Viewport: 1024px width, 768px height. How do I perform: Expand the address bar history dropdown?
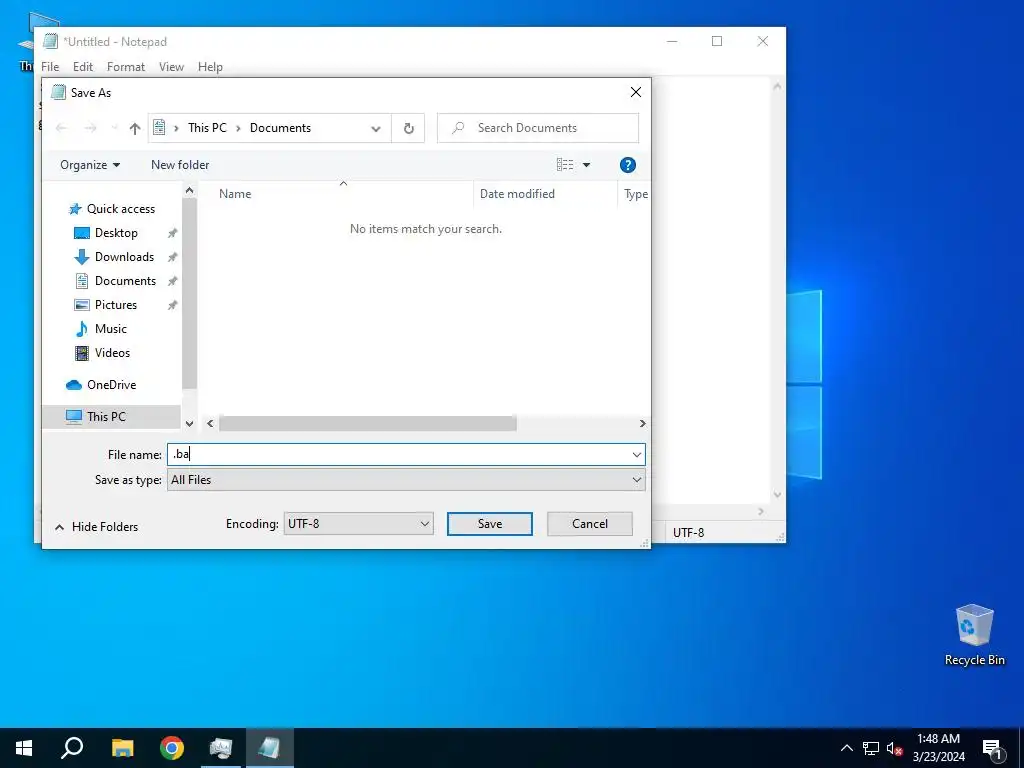376,129
